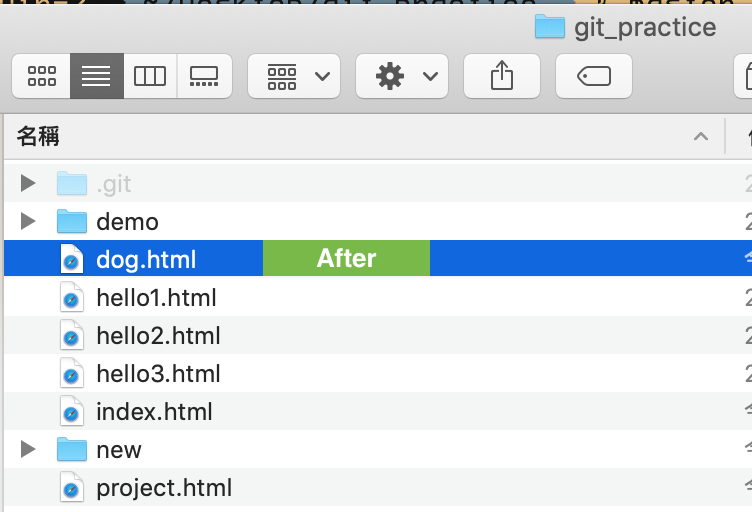Click the hello3.html file icon
The width and height of the screenshot is (752, 512).
point(70,374)
